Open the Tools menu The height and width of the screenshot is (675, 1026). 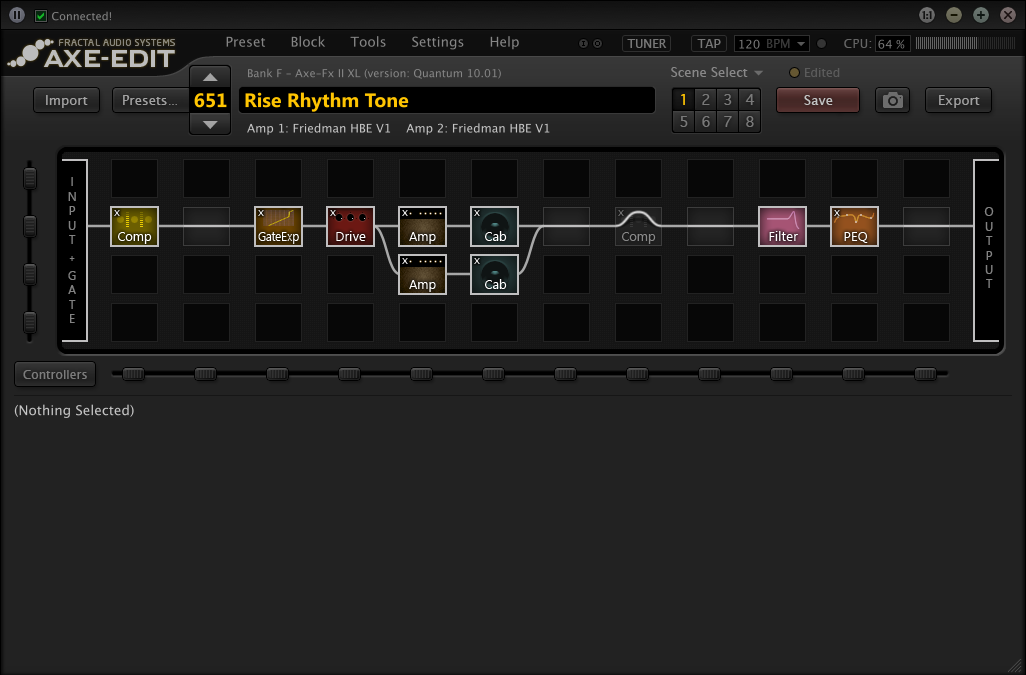coord(368,42)
